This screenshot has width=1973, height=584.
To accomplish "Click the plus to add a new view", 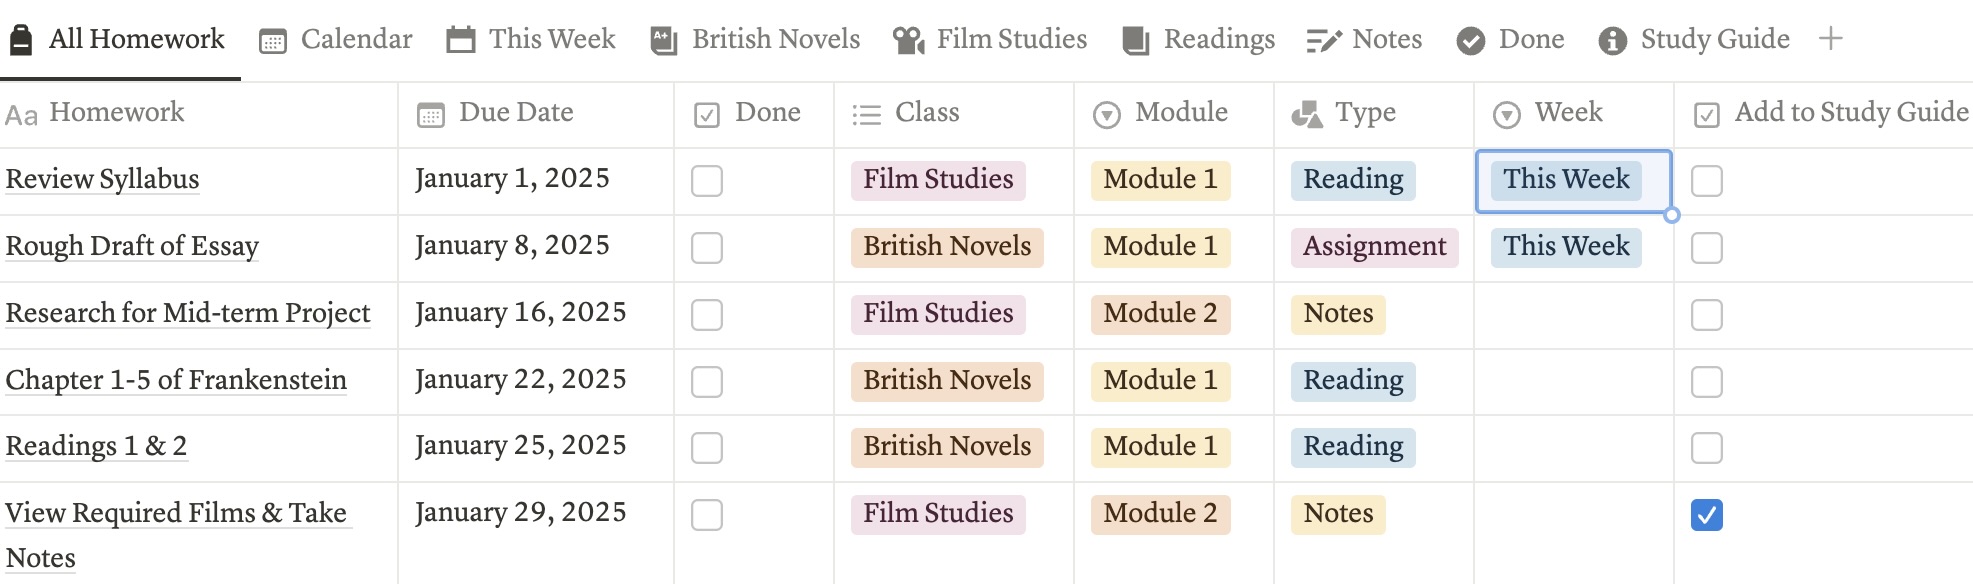I will [1831, 39].
